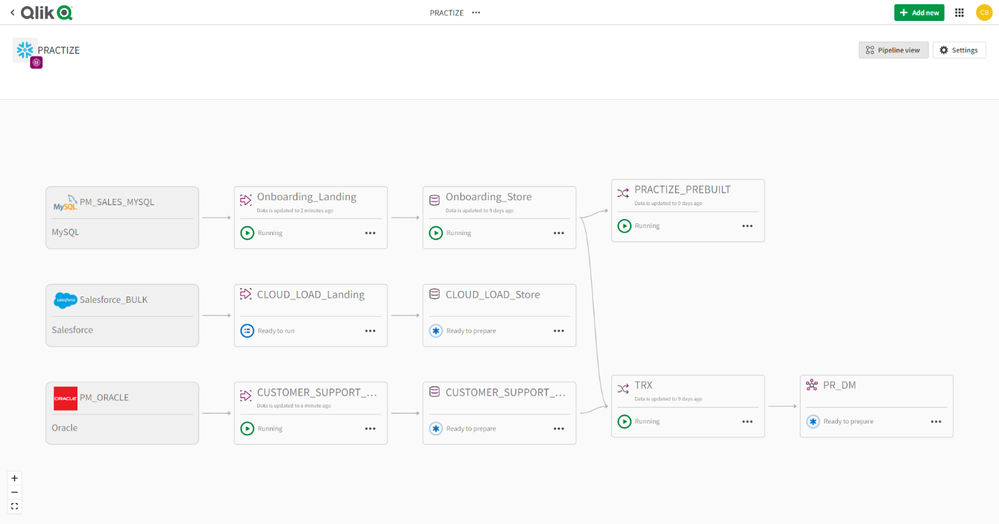Screen dimensions: 999x524
Task: Click the Running status icon on Onboarding_Landing
Action: pos(247,233)
